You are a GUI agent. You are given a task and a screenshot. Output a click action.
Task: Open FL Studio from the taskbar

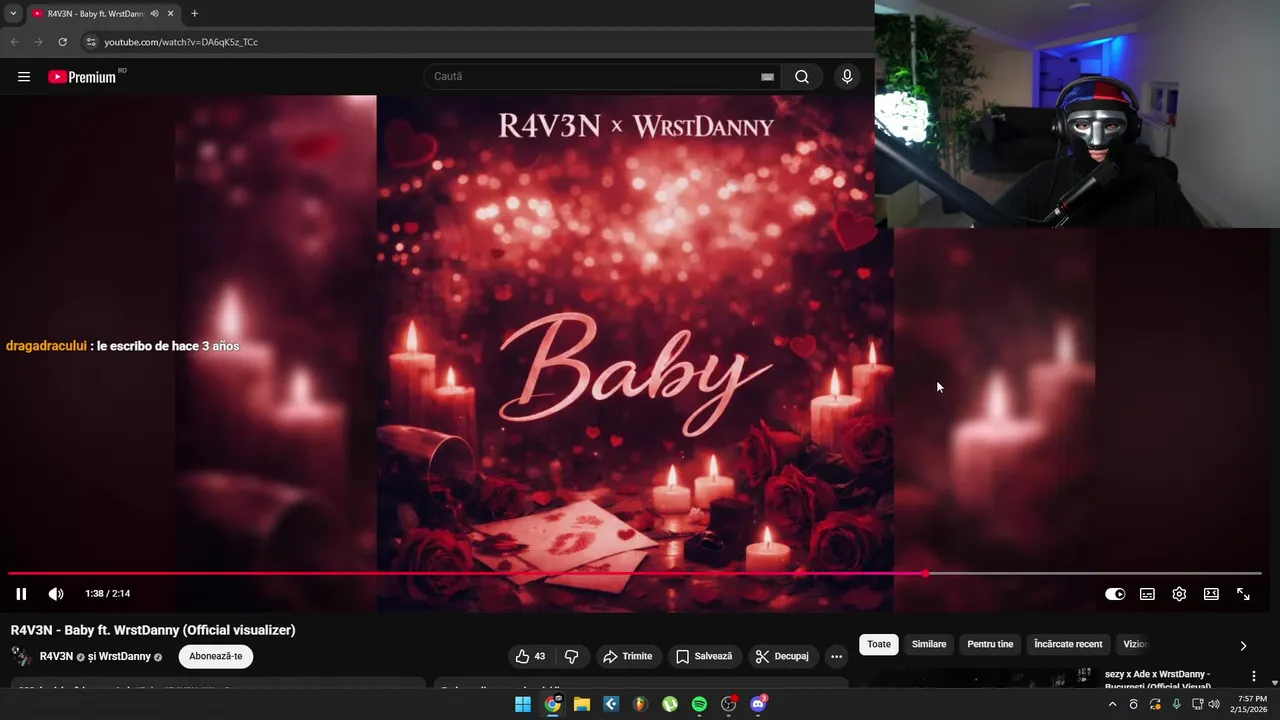pyautogui.click(x=640, y=704)
